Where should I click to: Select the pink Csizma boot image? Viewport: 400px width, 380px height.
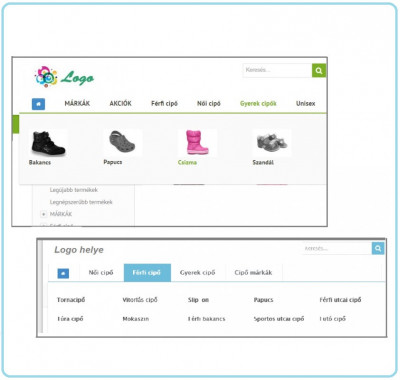click(x=197, y=142)
